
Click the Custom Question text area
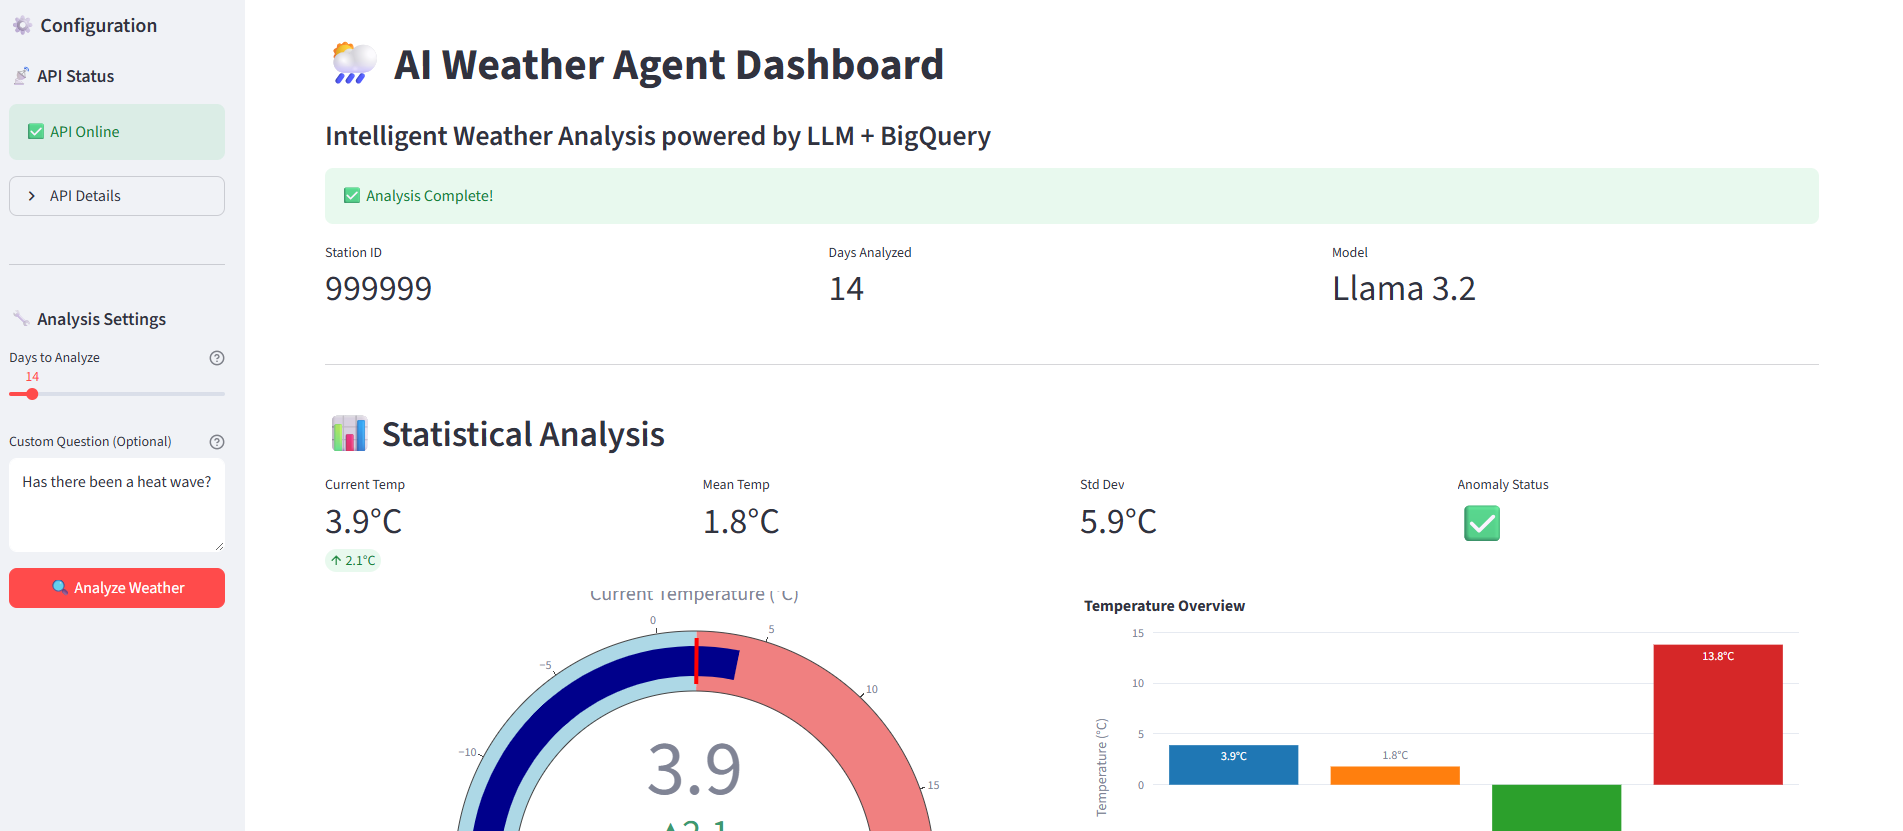117,505
